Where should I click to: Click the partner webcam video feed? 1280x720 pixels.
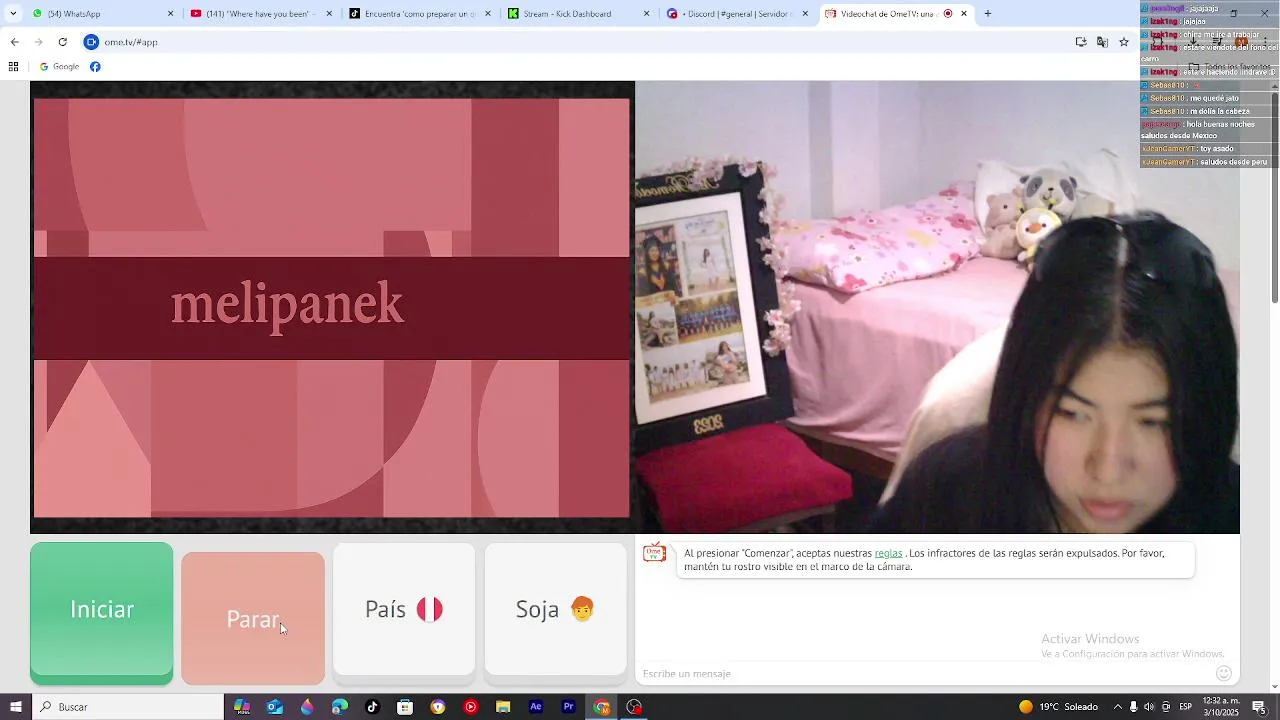pos(937,307)
